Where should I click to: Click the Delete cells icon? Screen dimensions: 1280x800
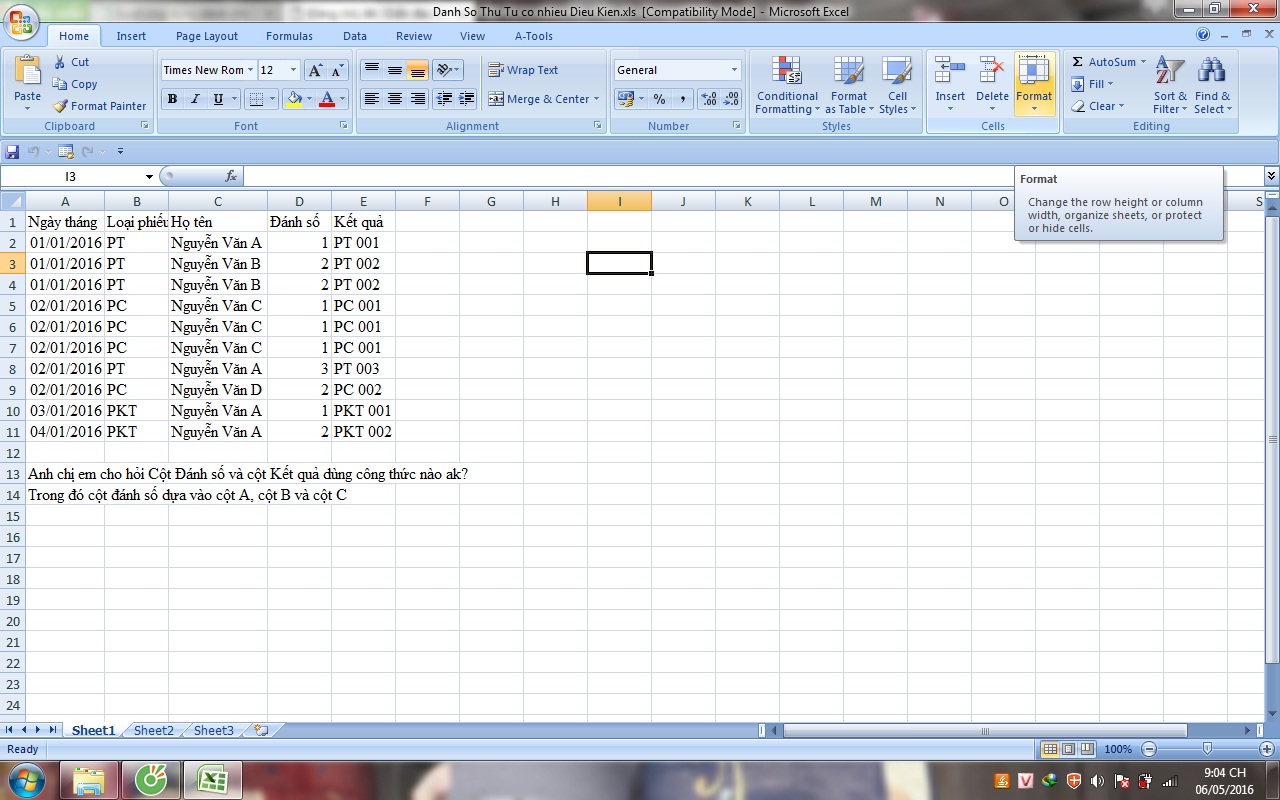coord(992,72)
